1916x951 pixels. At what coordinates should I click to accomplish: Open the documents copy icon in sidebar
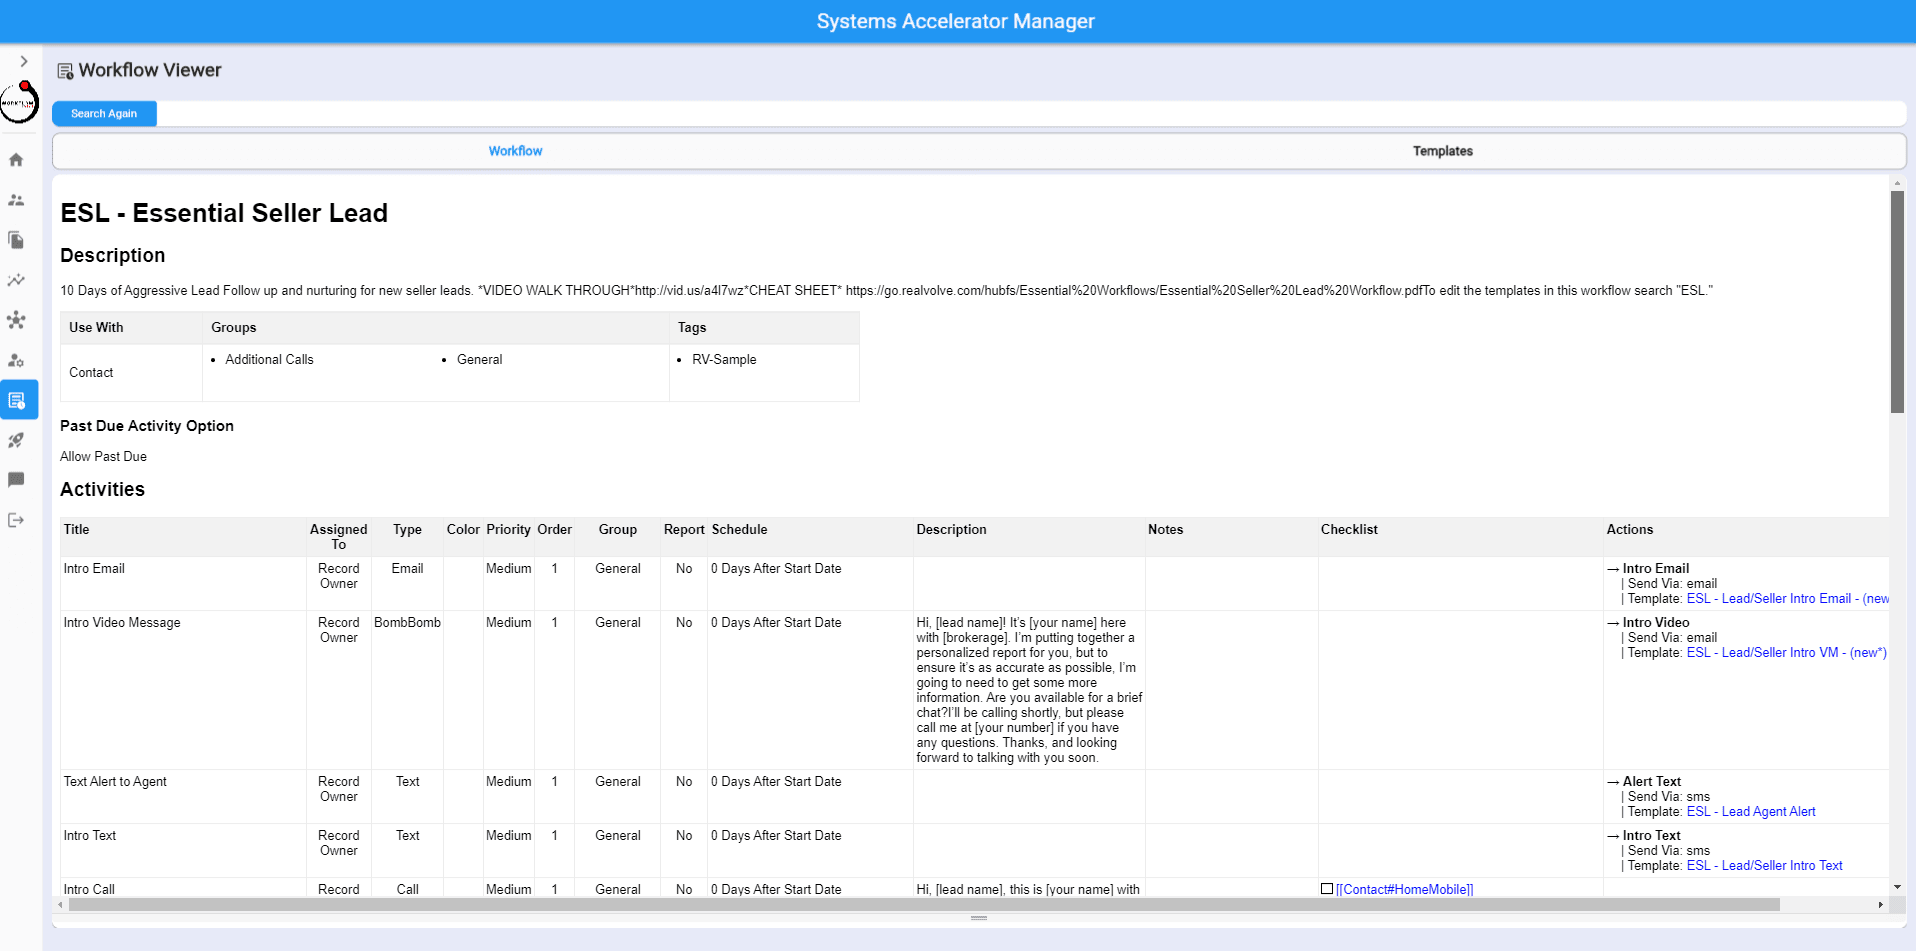pyautogui.click(x=16, y=240)
